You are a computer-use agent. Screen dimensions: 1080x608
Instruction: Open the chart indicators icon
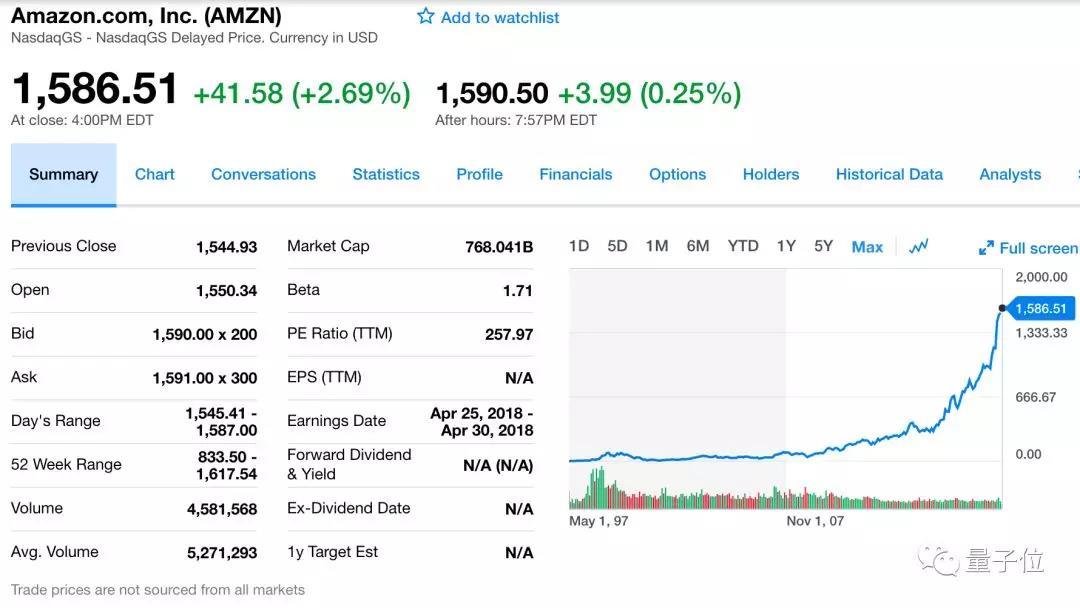pos(918,246)
